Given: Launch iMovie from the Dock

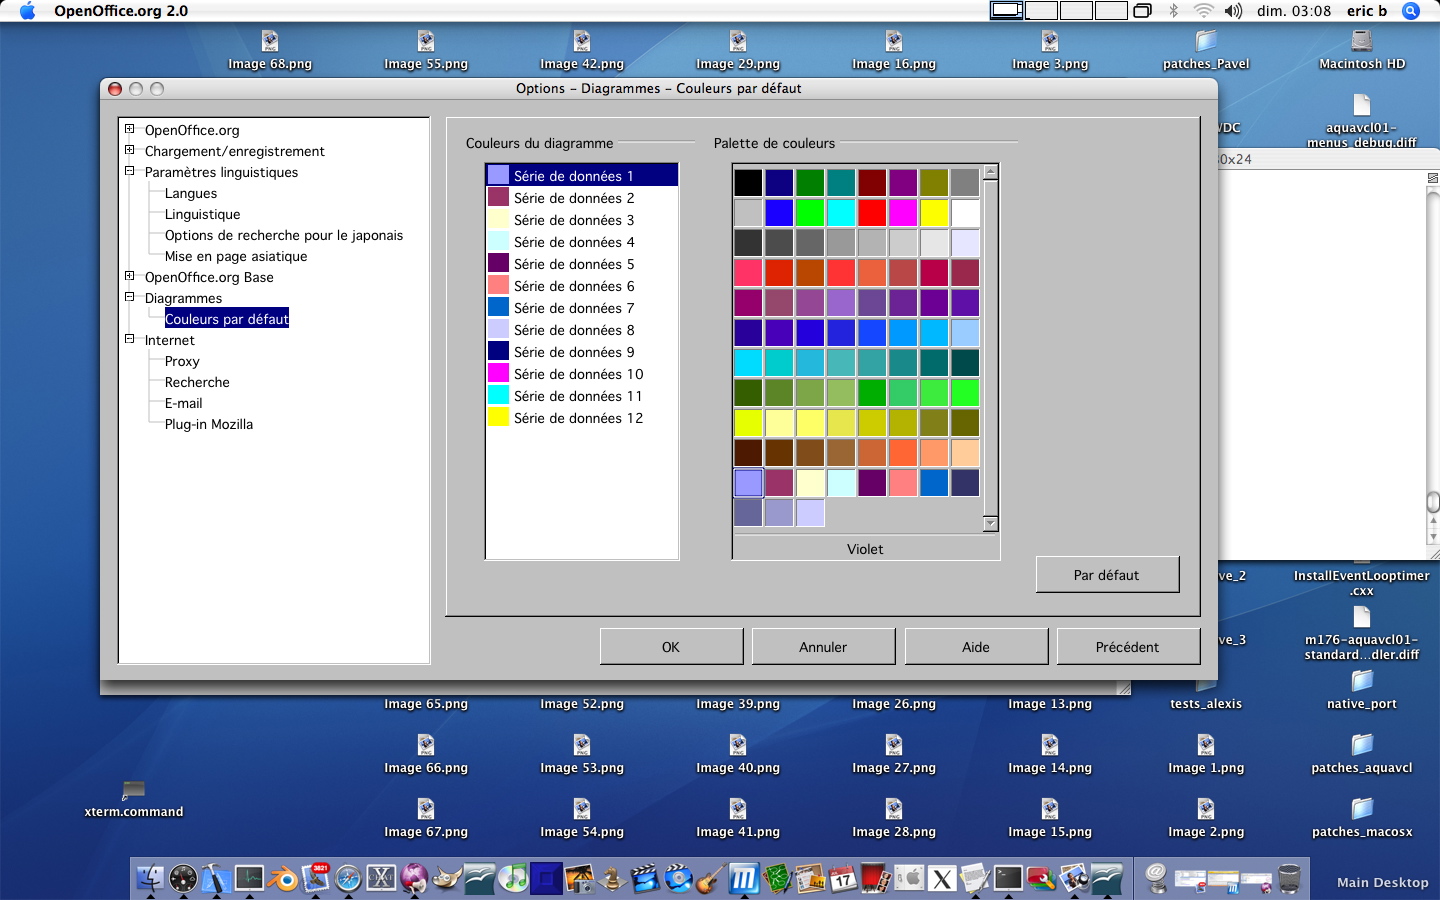Looking at the screenshot, I should 646,878.
